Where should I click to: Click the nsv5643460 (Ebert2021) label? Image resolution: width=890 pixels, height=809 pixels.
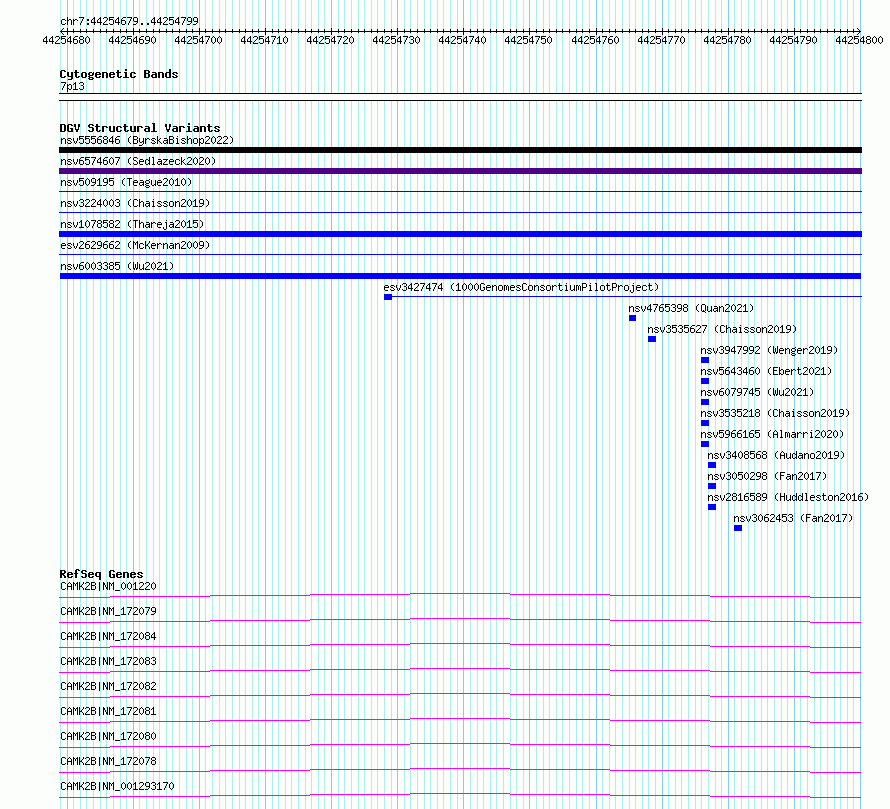point(766,371)
